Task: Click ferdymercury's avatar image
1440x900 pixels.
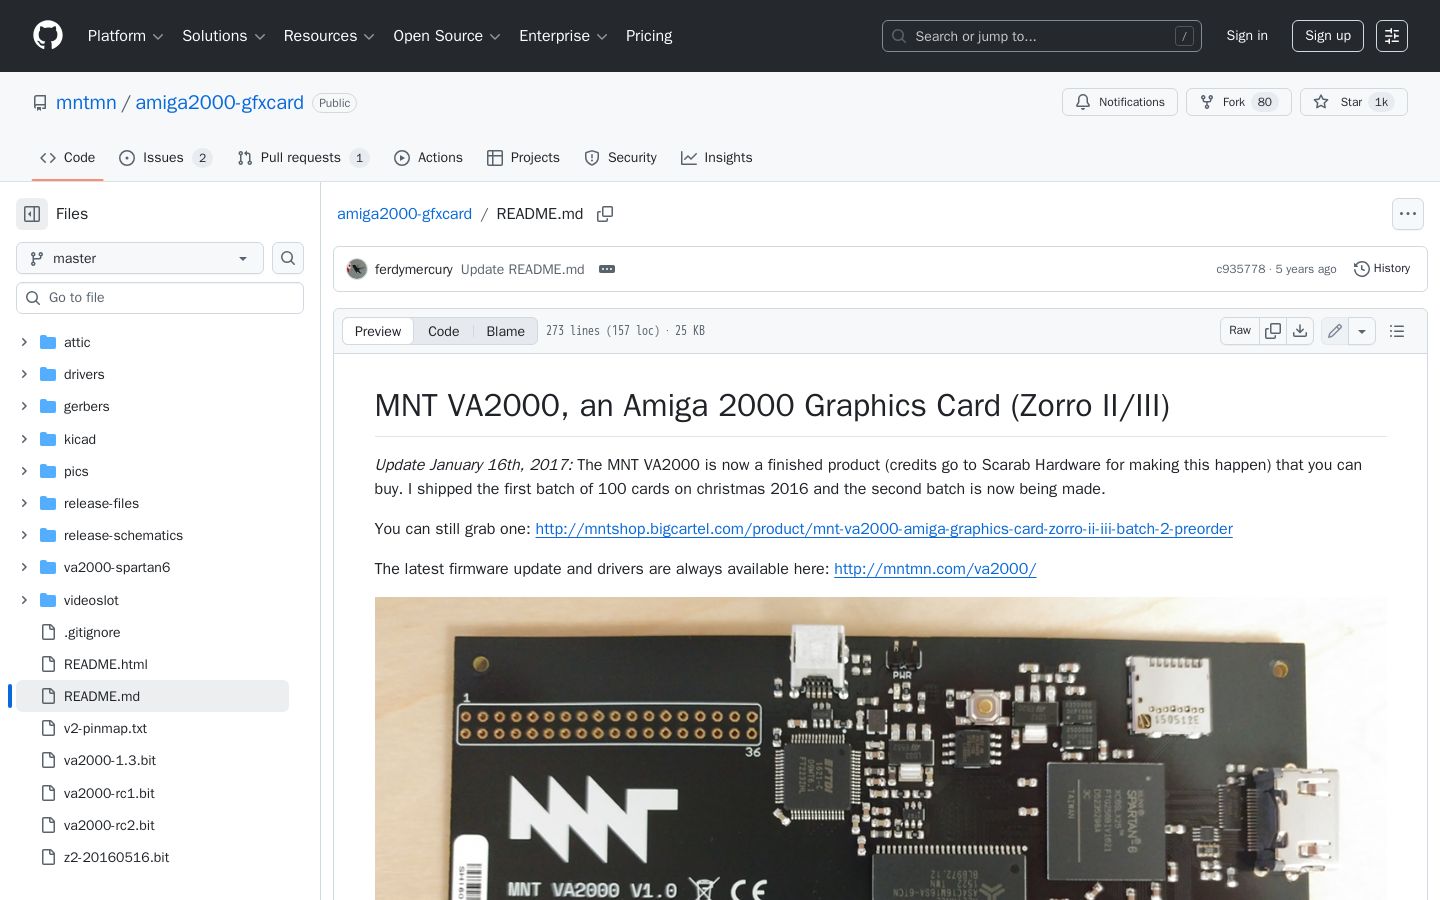Action: pyautogui.click(x=357, y=269)
